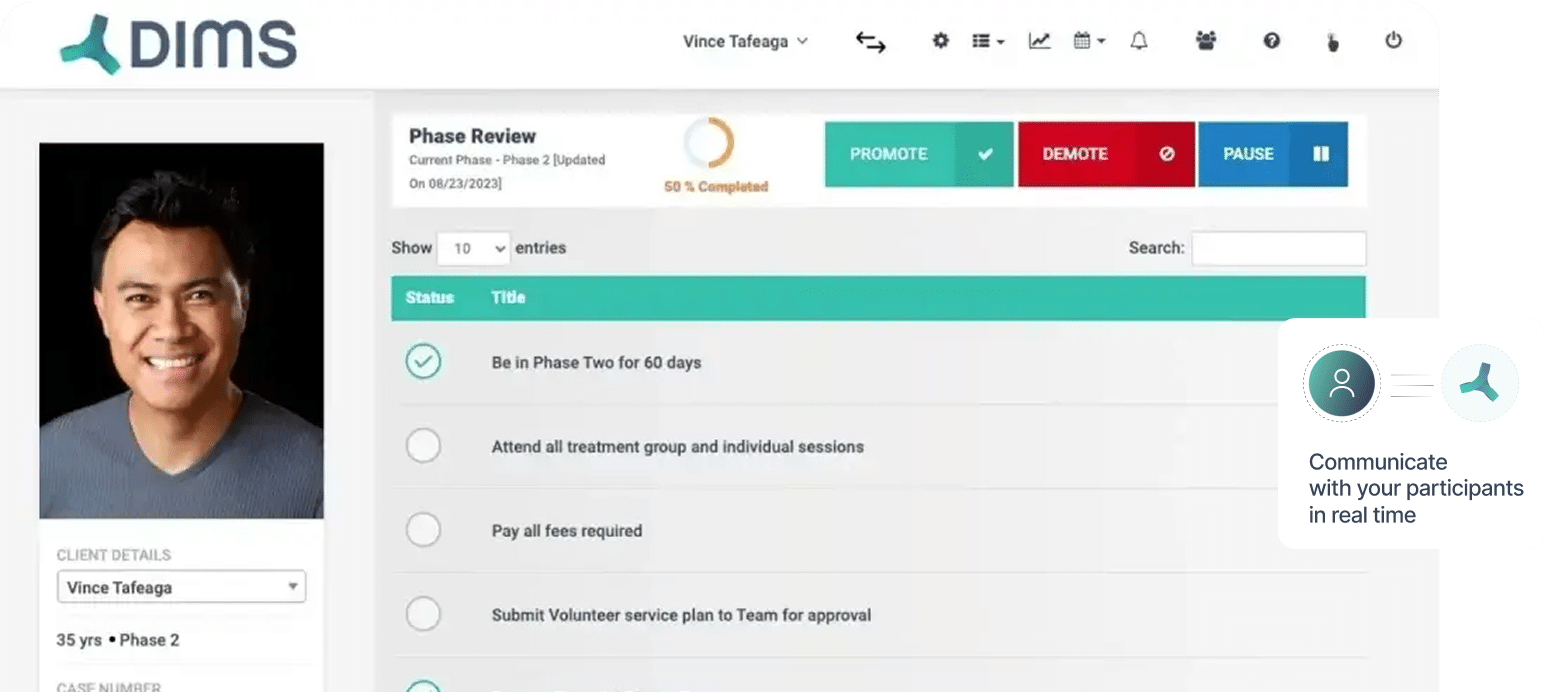Toggle status for Be in Phase Two for 60 days
The width and height of the screenshot is (1545, 693).
click(x=424, y=362)
